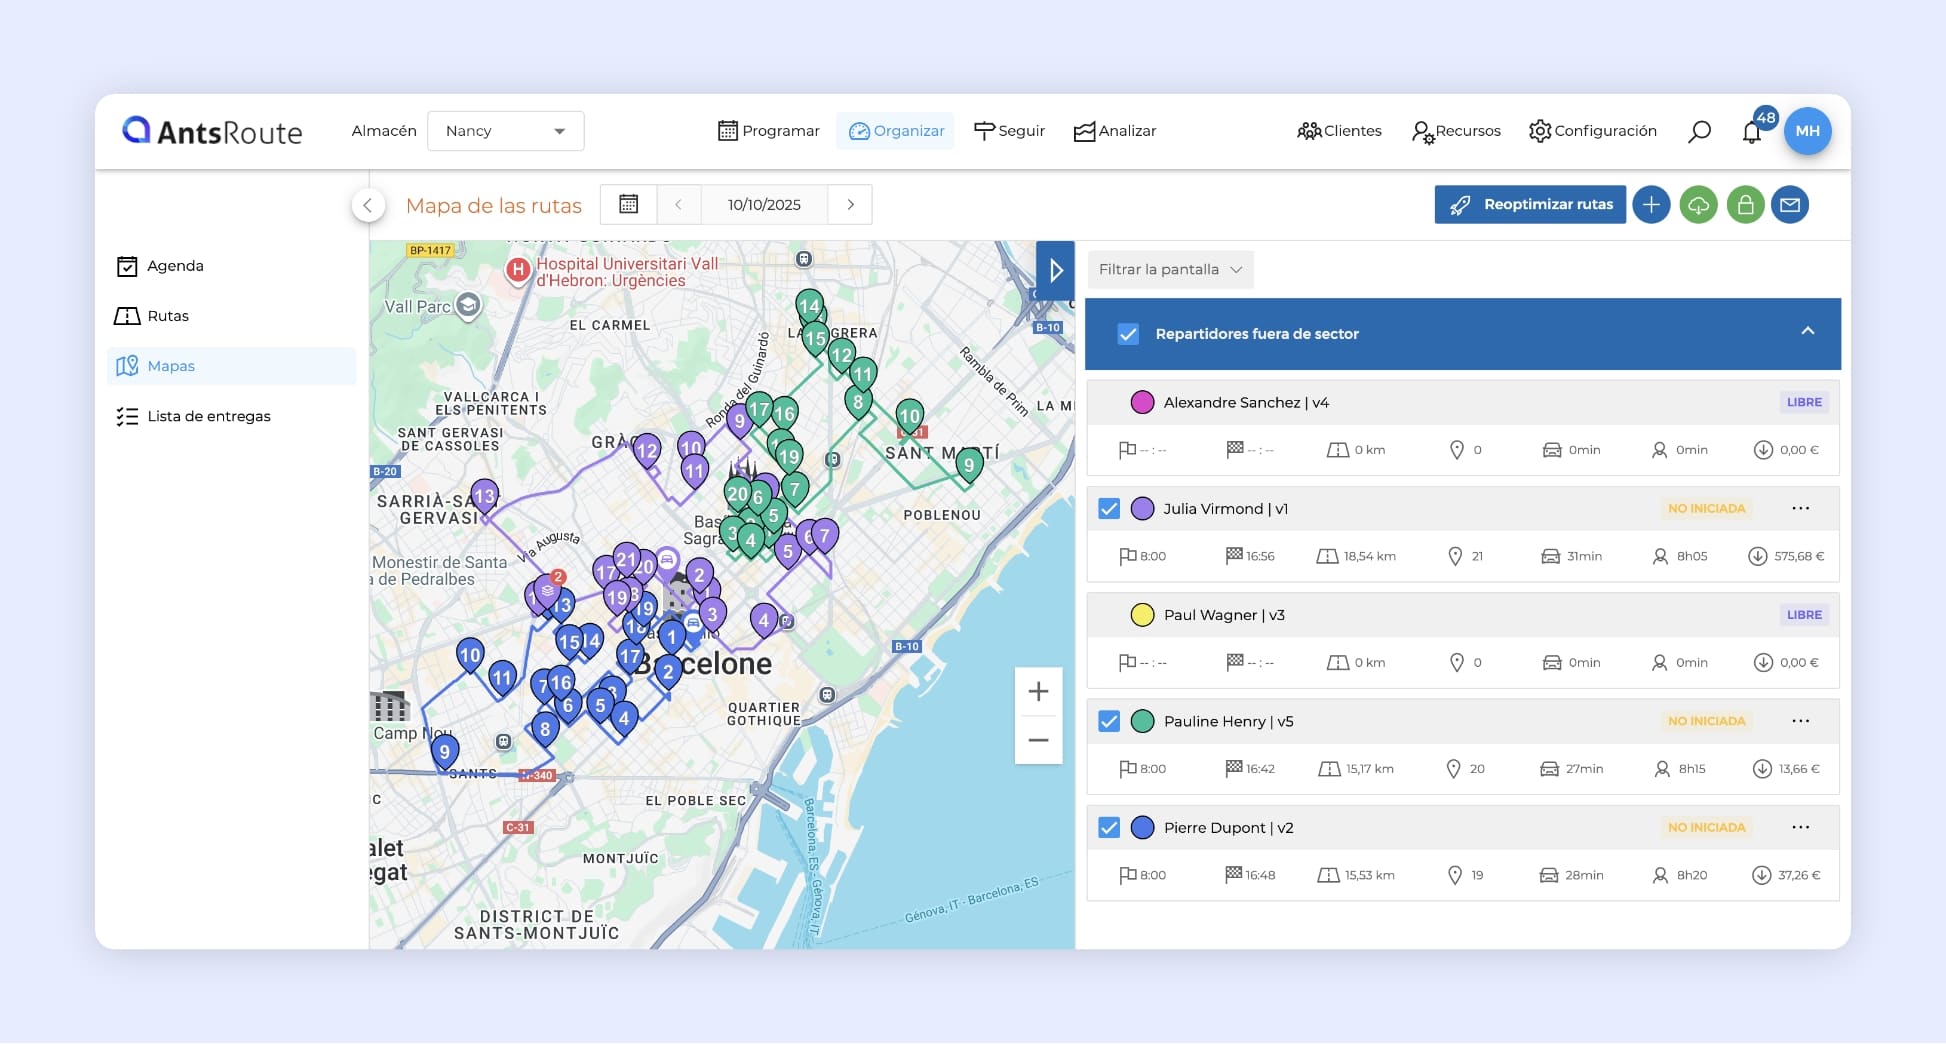This screenshot has height=1044, width=1946.
Task: Uncheck the Repartidores fuera de sector checkbox
Action: 1129,334
